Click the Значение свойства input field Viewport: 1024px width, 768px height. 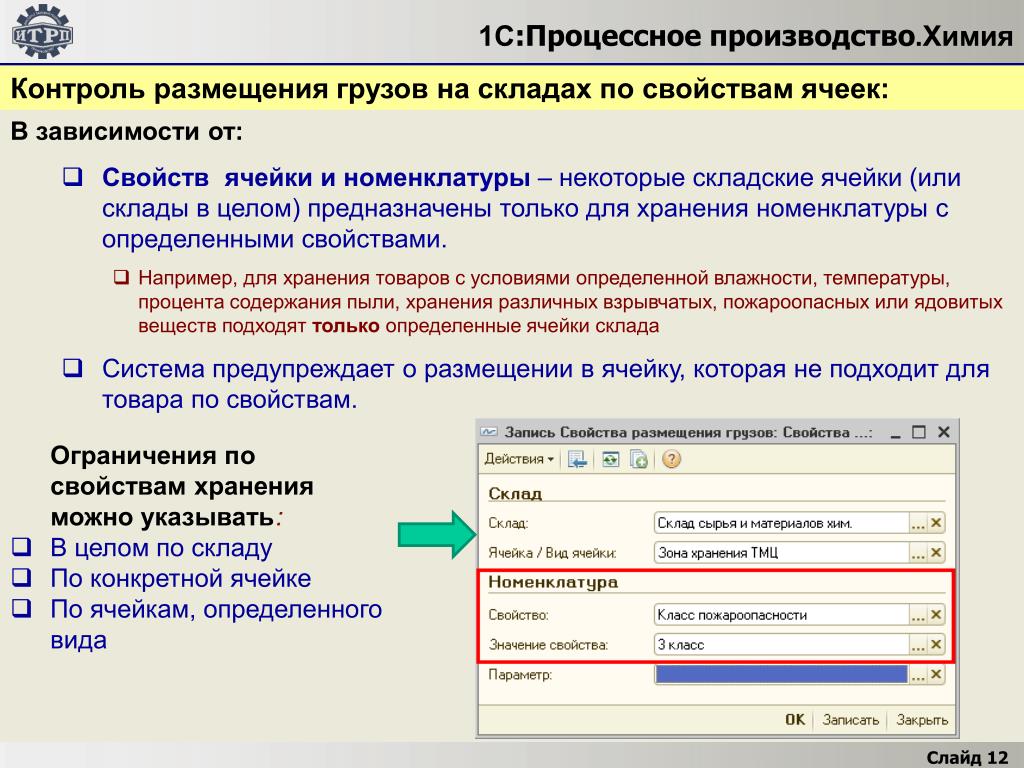(782, 645)
